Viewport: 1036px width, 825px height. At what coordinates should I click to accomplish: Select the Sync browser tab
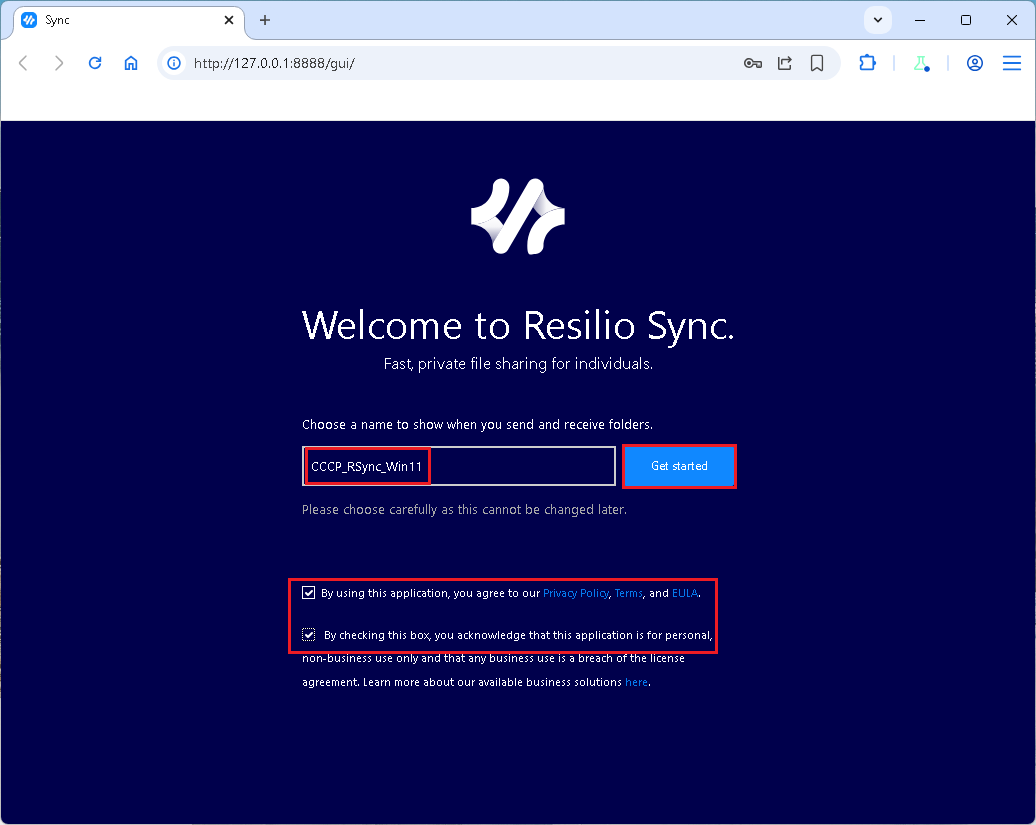click(129, 20)
